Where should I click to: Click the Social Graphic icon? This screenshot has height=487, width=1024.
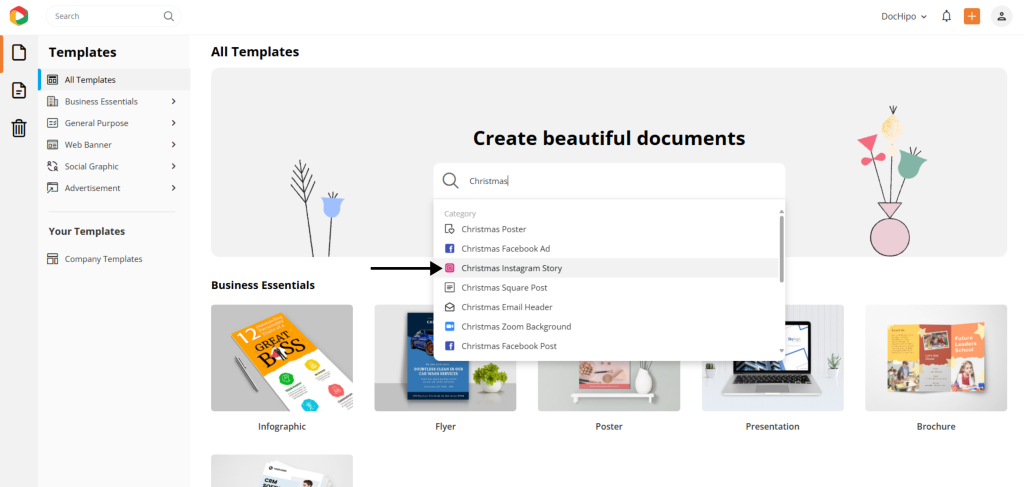coord(53,166)
